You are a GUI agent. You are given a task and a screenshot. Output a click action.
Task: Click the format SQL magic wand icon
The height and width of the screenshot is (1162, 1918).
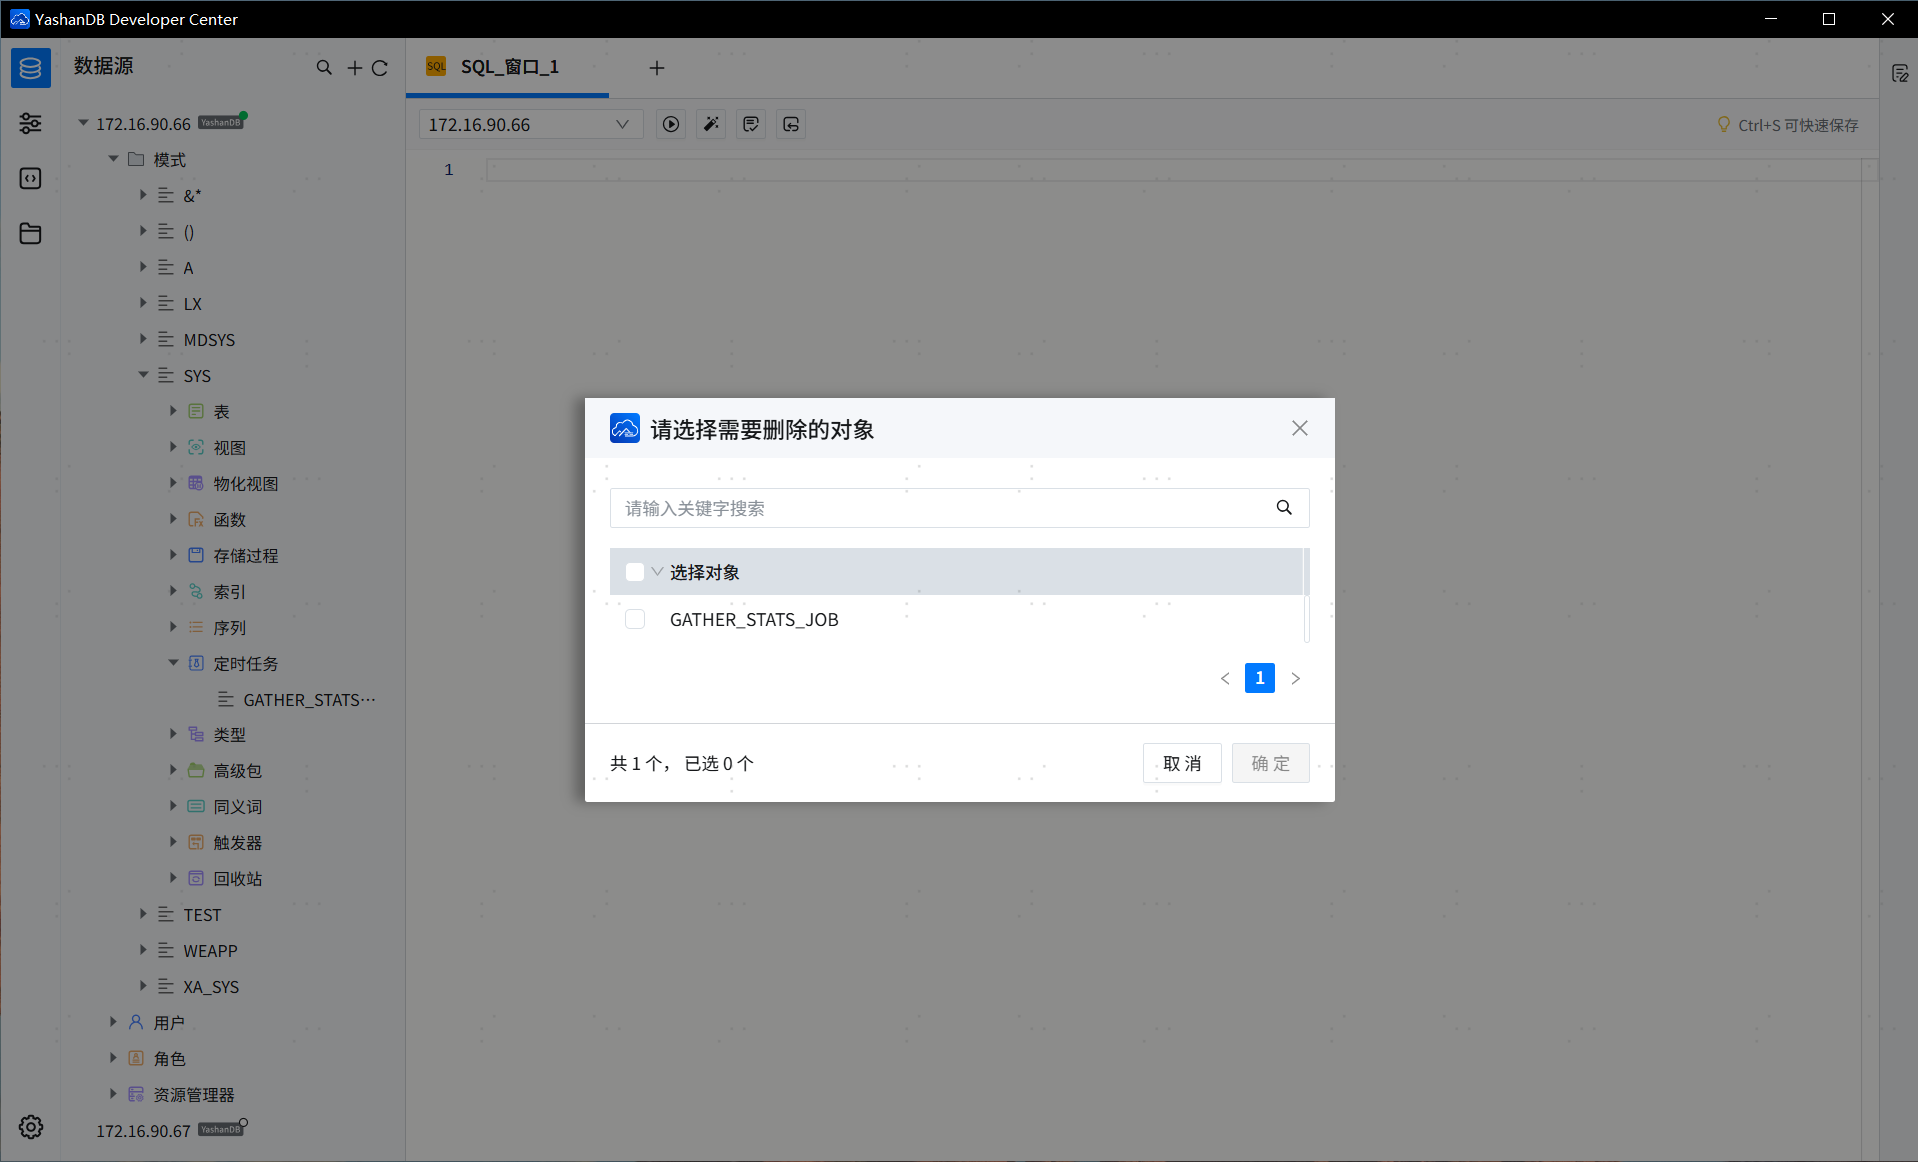point(711,124)
